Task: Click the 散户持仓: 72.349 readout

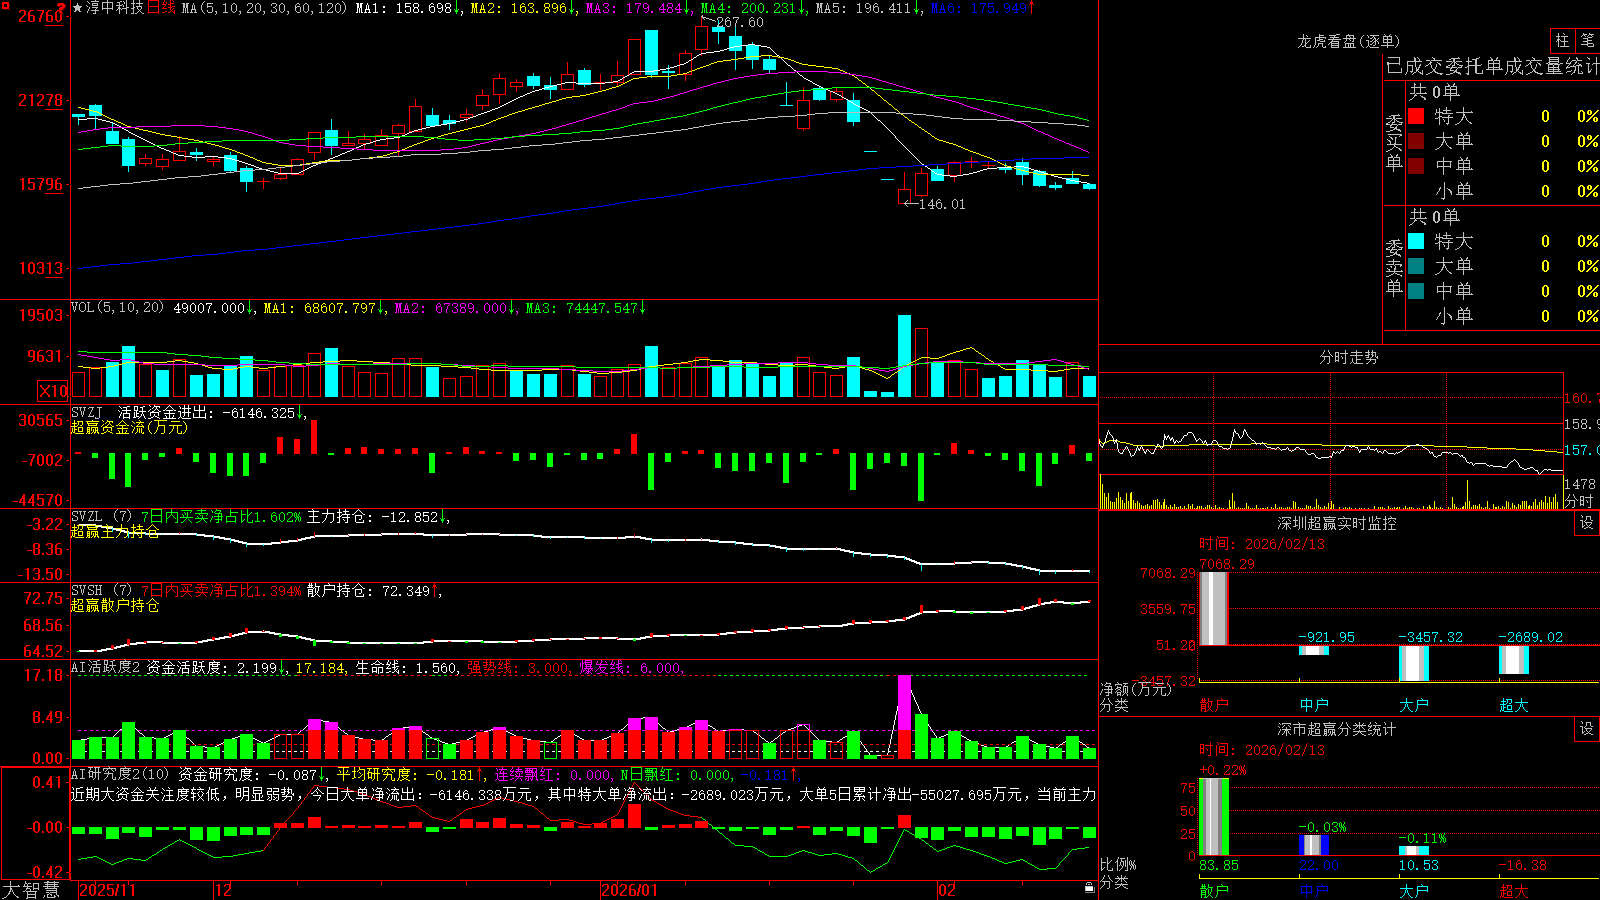Action: pyautogui.click(x=374, y=591)
